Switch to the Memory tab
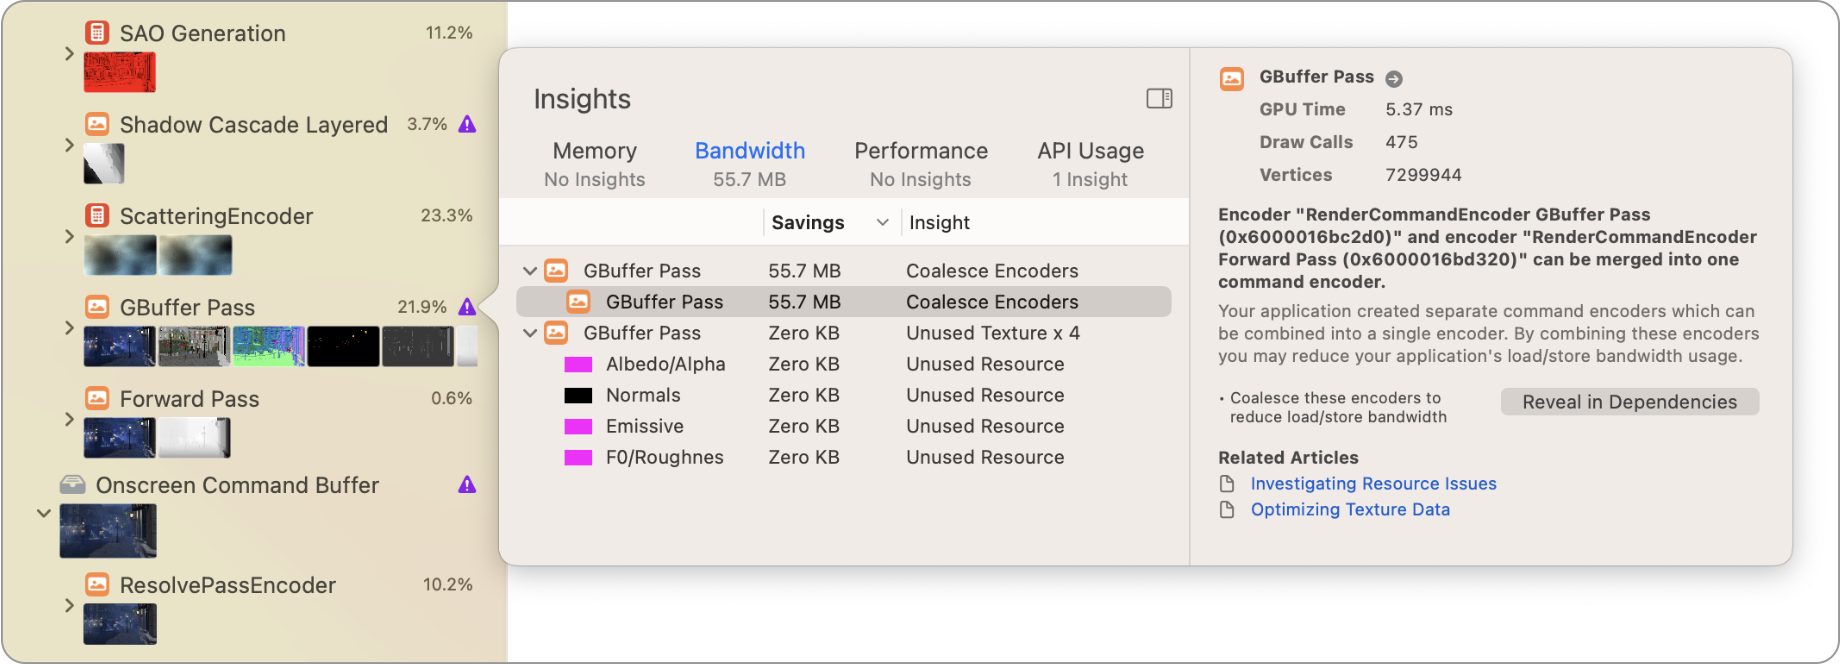Viewport: 1840px width, 664px height. 593,150
